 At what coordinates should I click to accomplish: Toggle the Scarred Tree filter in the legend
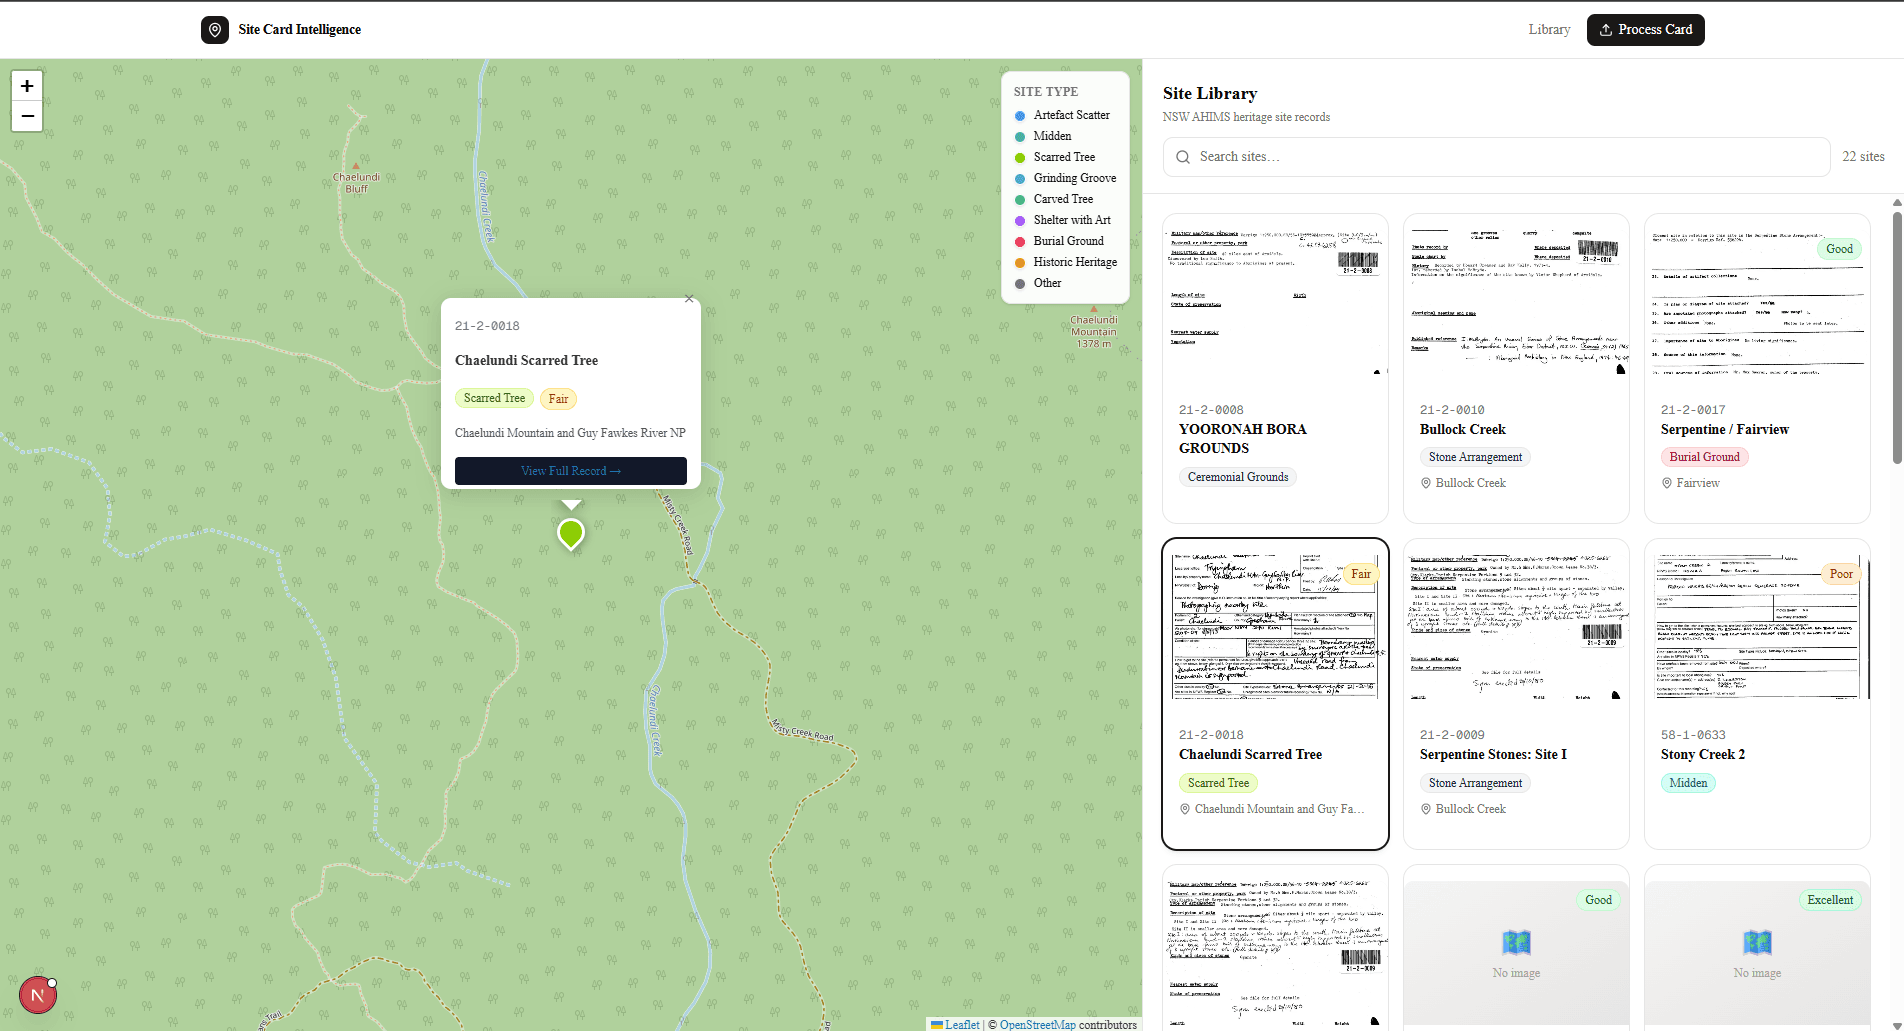pos(1064,157)
